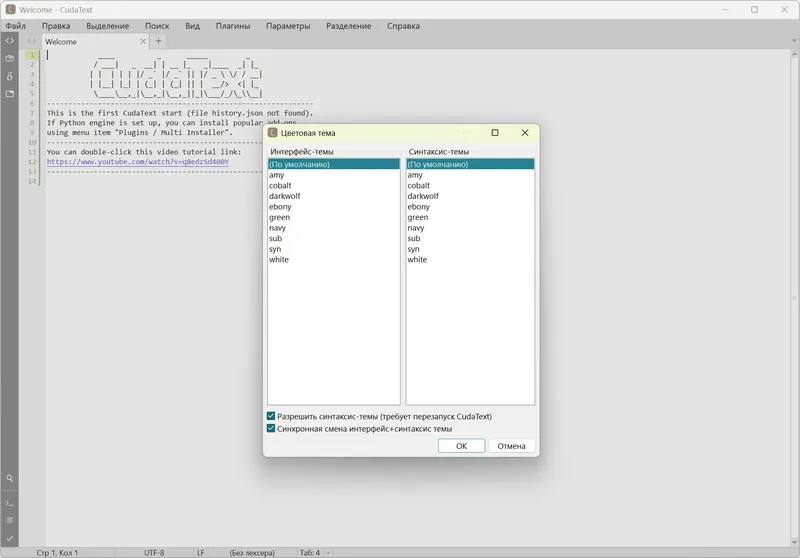Select syn in the Синтаксис-темы list
The image size is (800, 558).
point(470,249)
